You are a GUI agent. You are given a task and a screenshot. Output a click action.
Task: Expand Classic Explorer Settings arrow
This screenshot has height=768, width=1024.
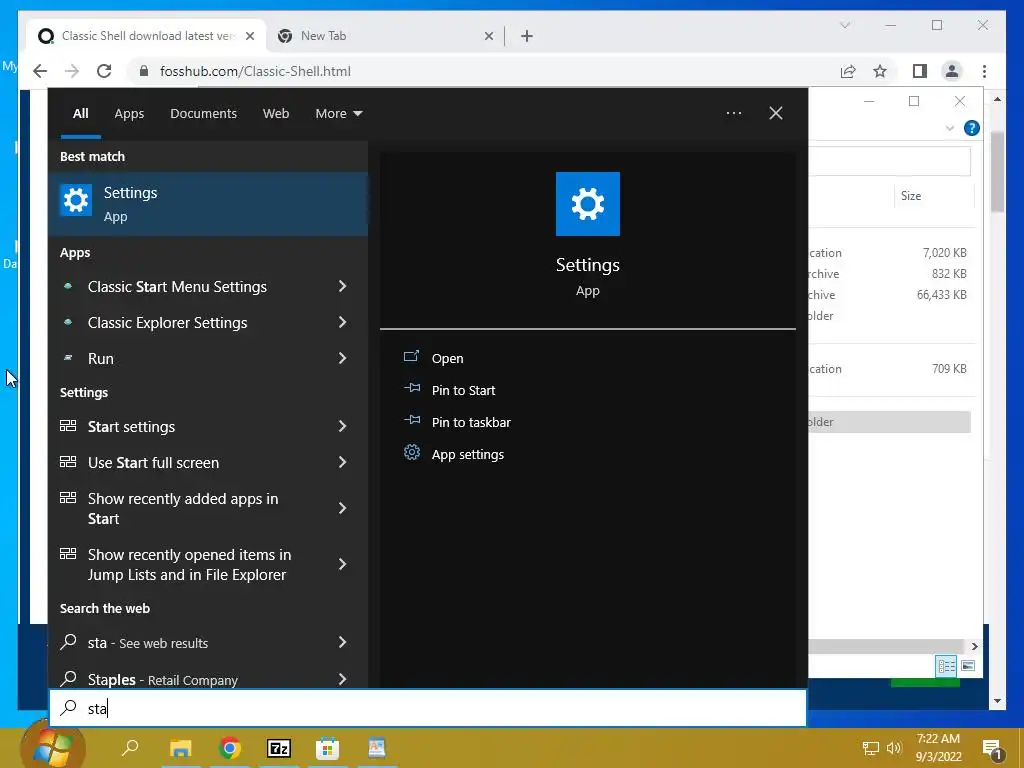coord(342,322)
